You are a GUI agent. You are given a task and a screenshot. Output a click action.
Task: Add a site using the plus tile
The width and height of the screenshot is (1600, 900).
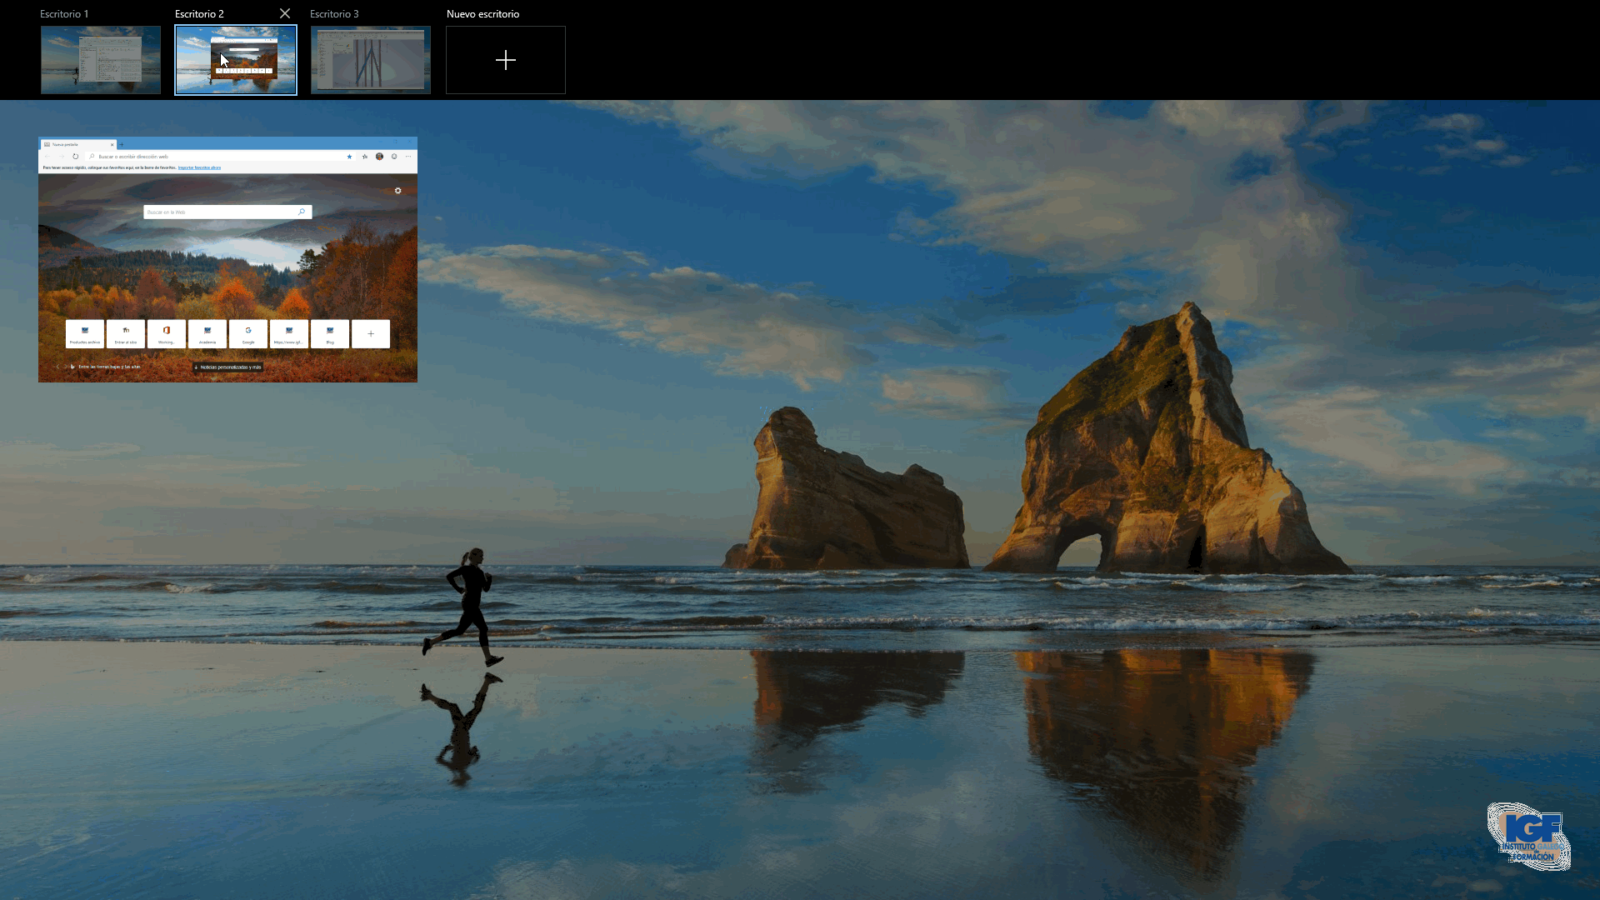tap(371, 333)
